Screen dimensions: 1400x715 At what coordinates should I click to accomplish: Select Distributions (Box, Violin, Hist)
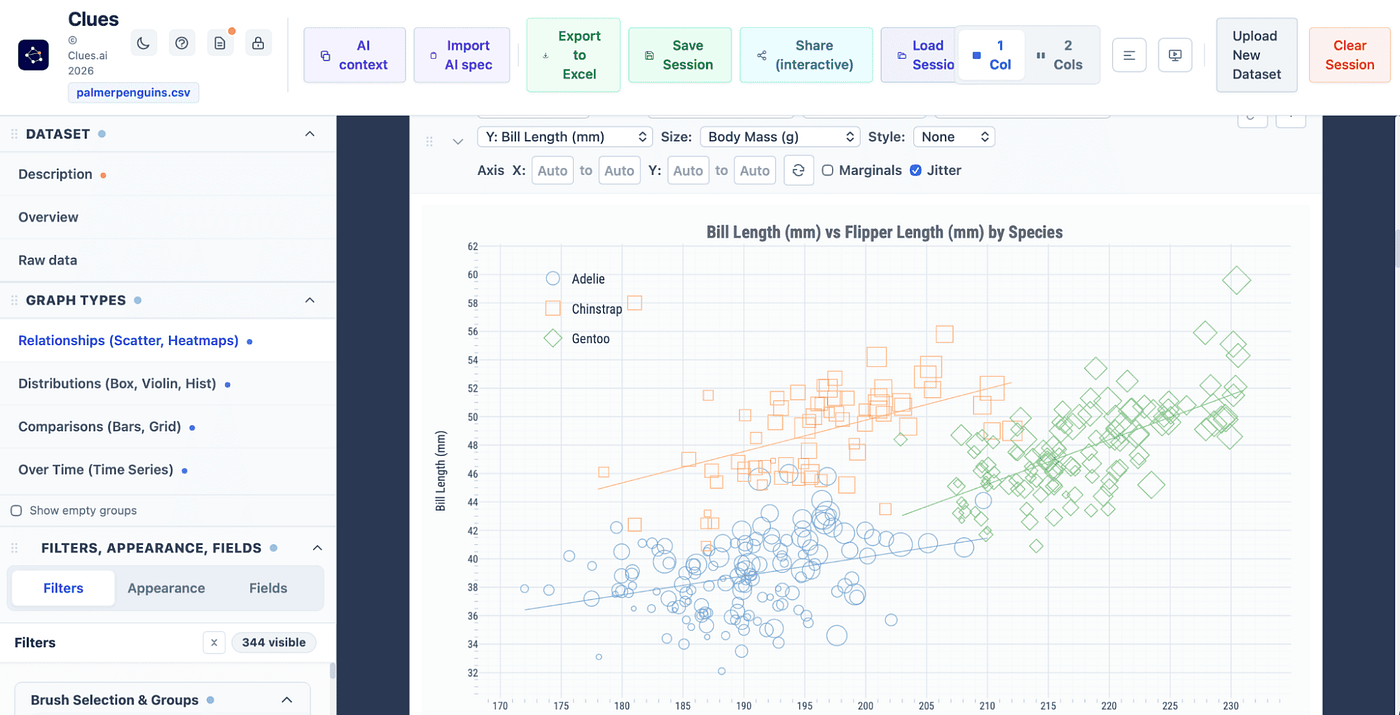point(118,384)
